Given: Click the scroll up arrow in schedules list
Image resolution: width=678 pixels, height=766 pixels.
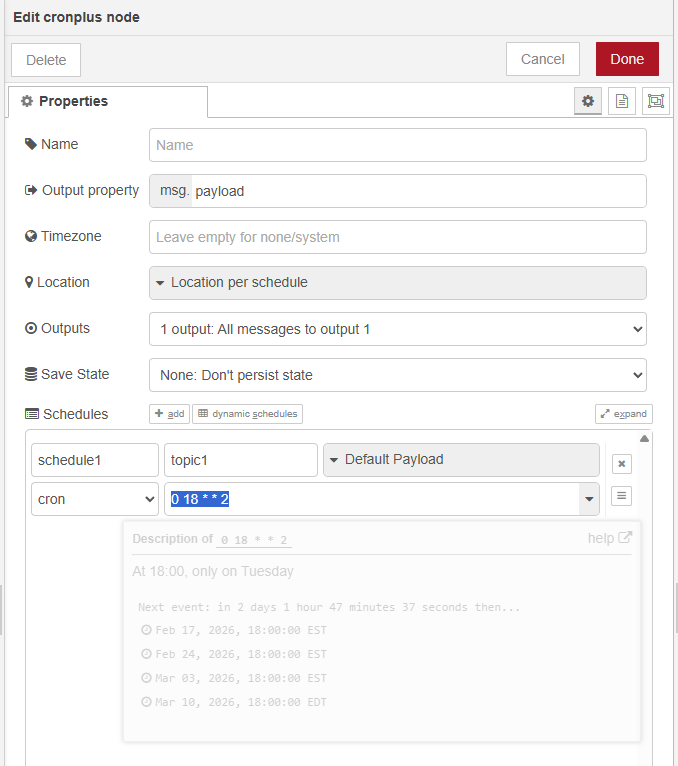Looking at the screenshot, I should (x=645, y=439).
